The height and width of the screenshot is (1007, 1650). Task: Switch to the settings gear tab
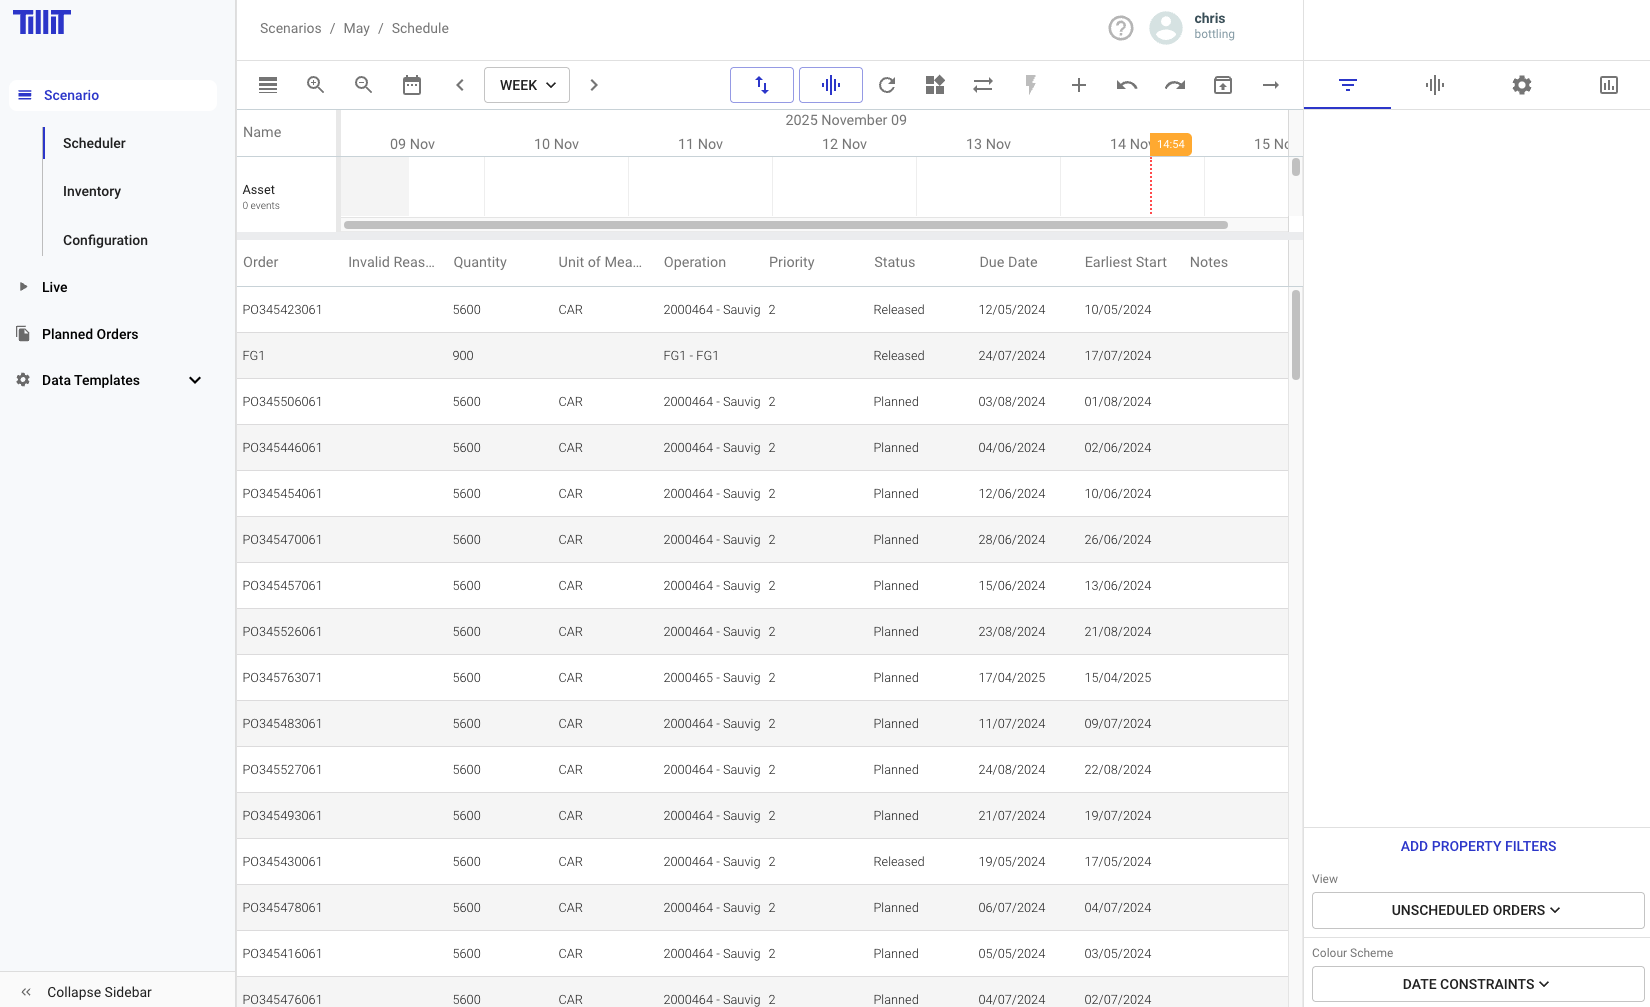click(1522, 85)
